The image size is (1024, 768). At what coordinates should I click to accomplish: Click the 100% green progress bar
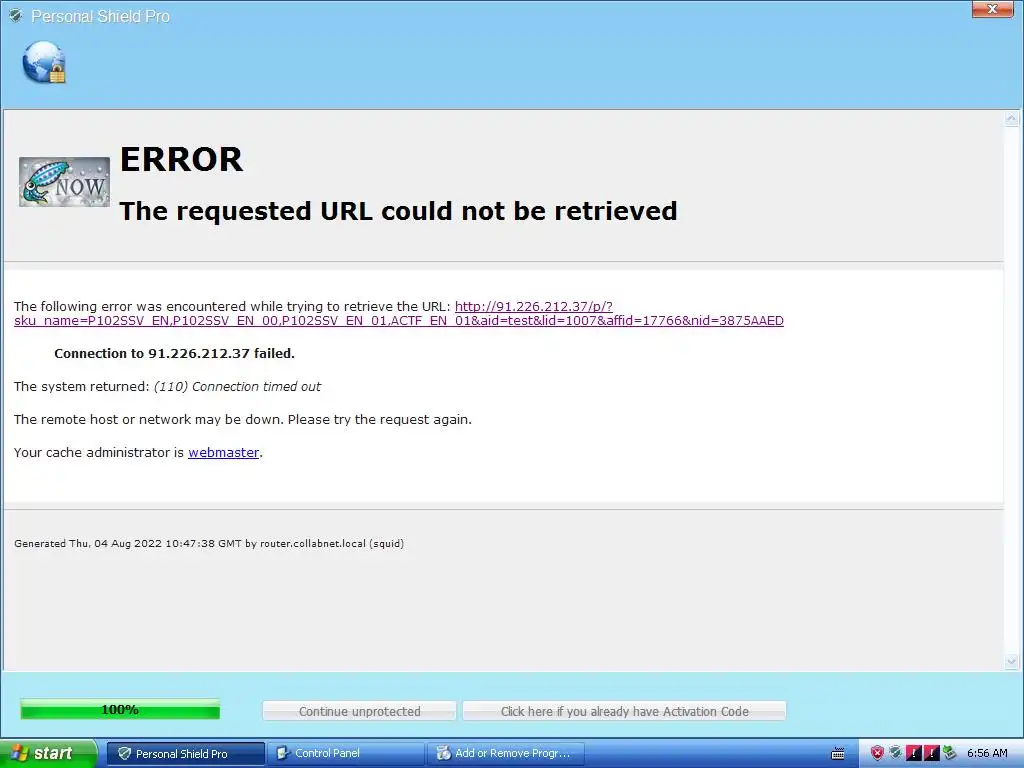[x=120, y=709]
